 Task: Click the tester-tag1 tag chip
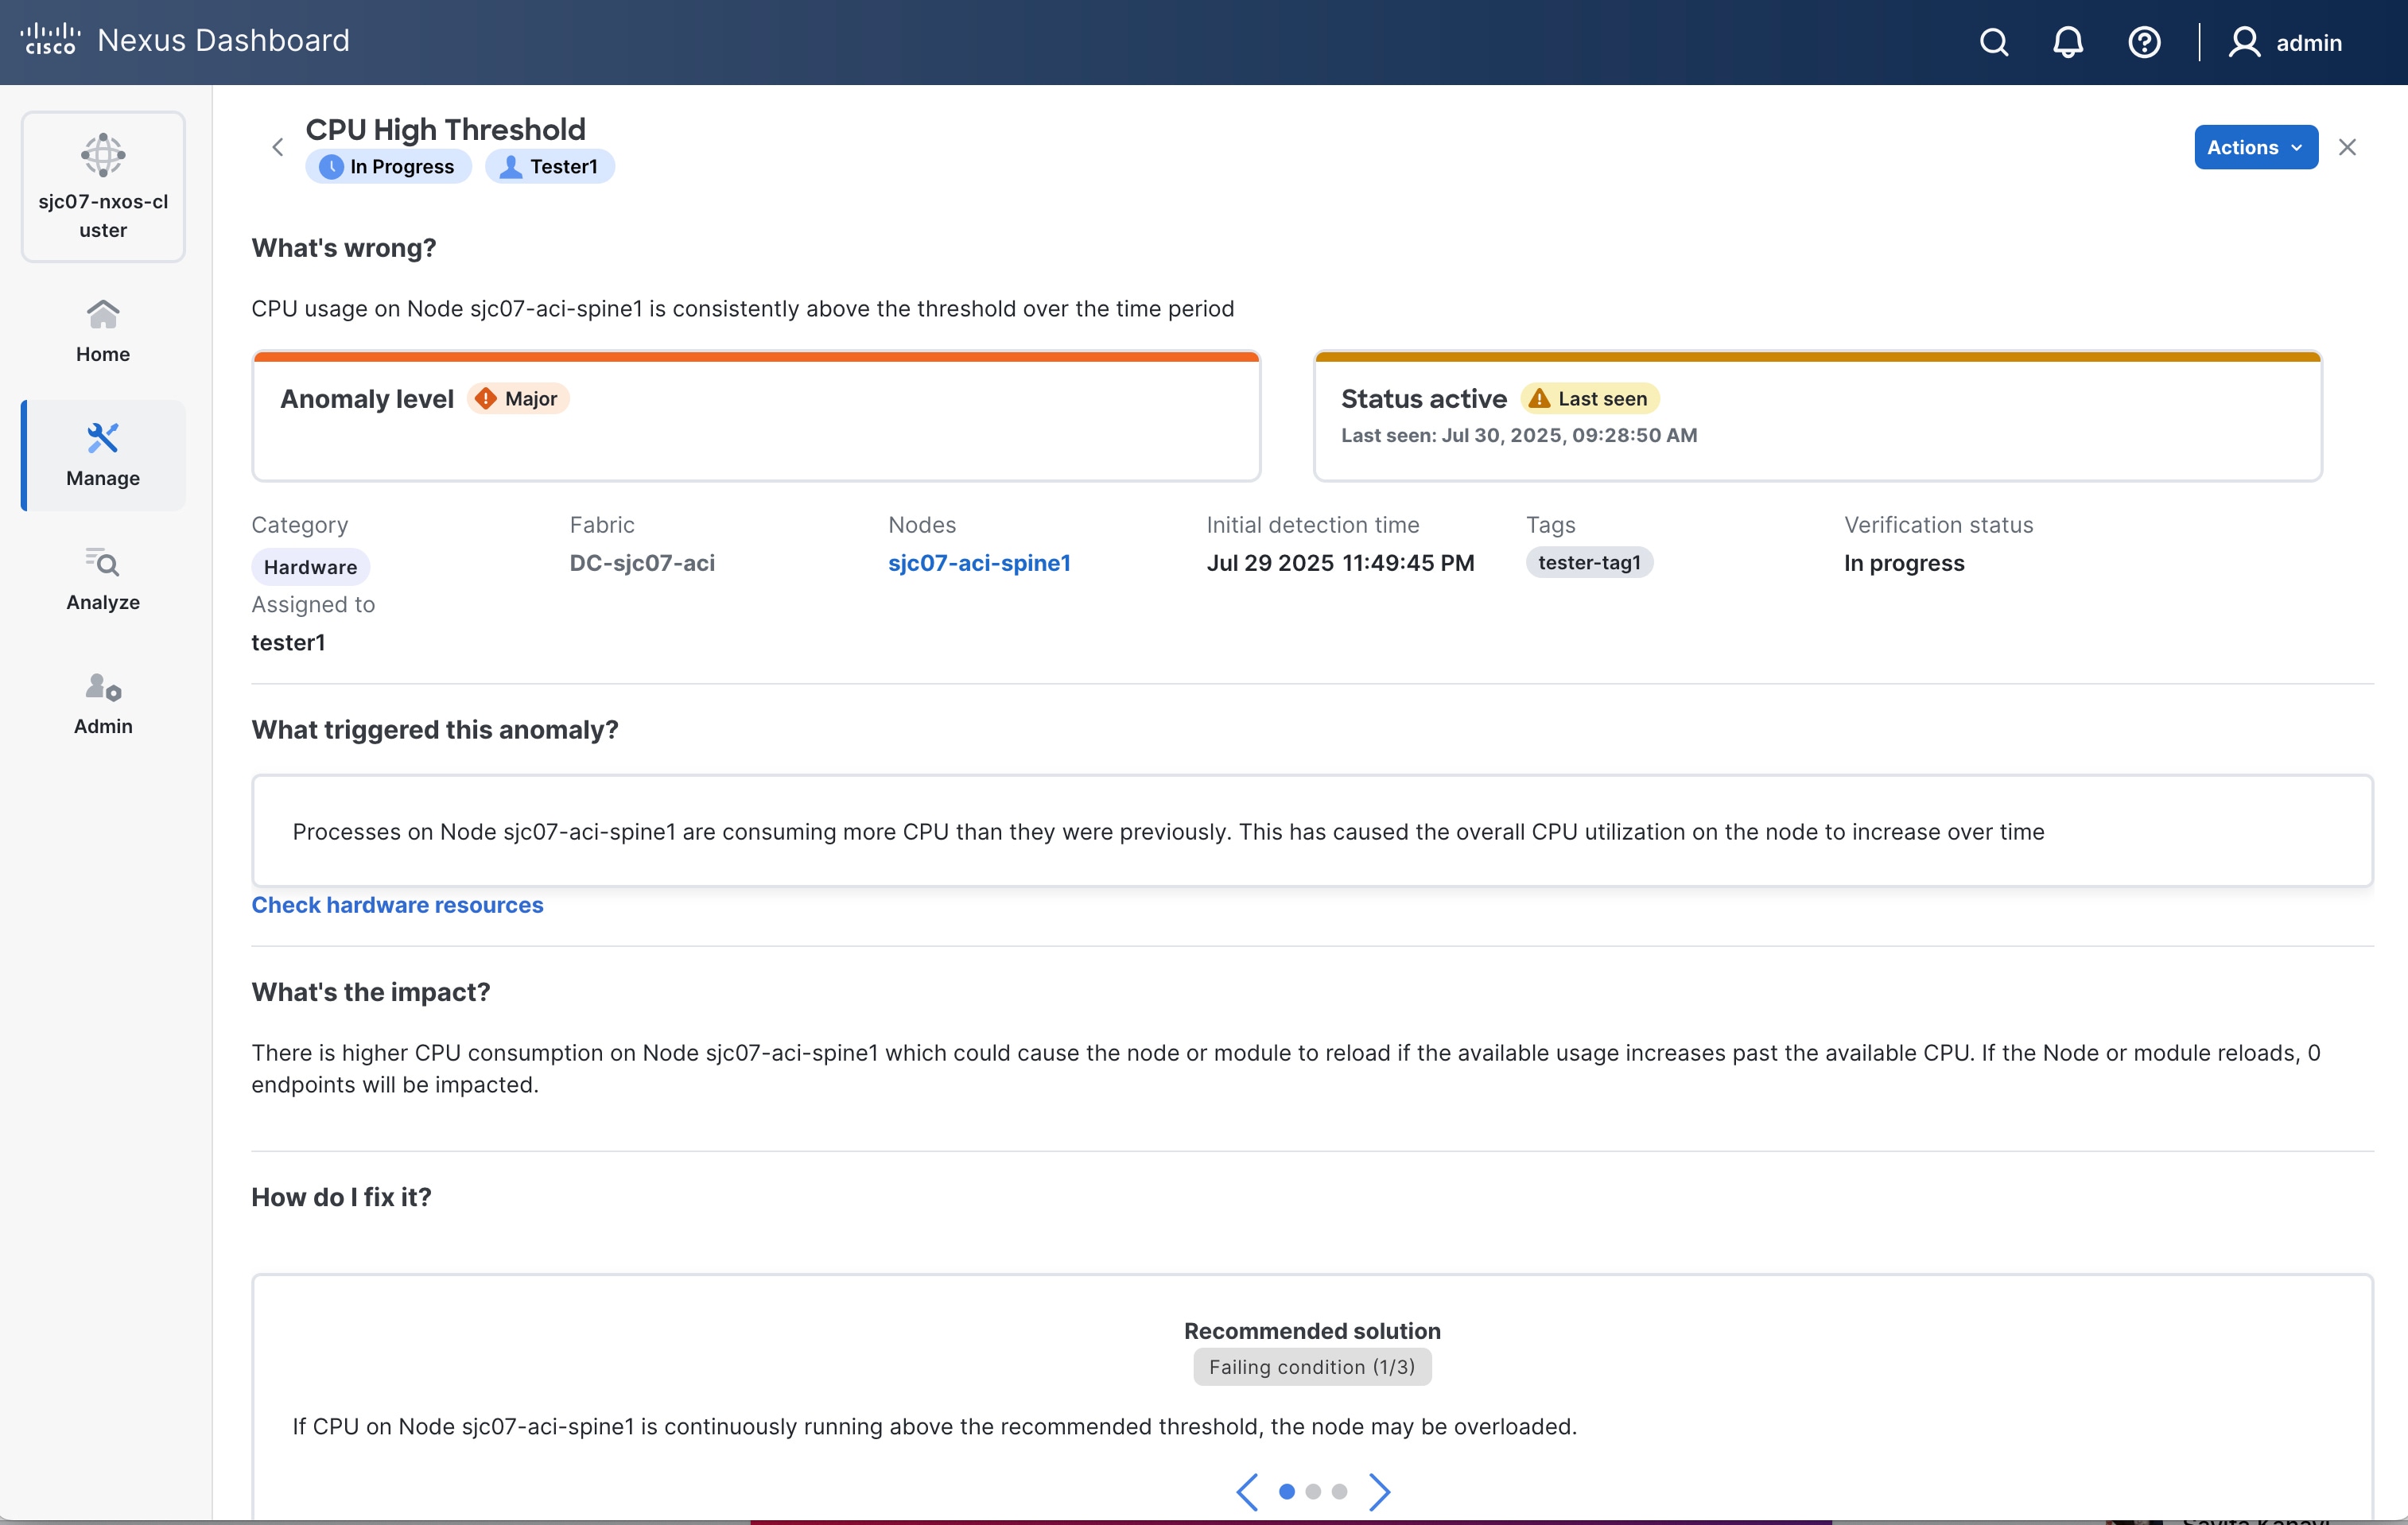[1589, 562]
